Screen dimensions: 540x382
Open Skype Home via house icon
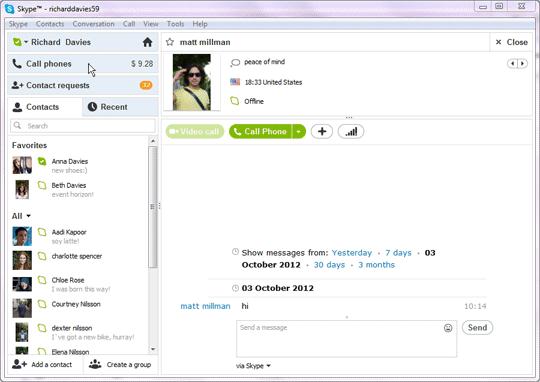point(147,42)
